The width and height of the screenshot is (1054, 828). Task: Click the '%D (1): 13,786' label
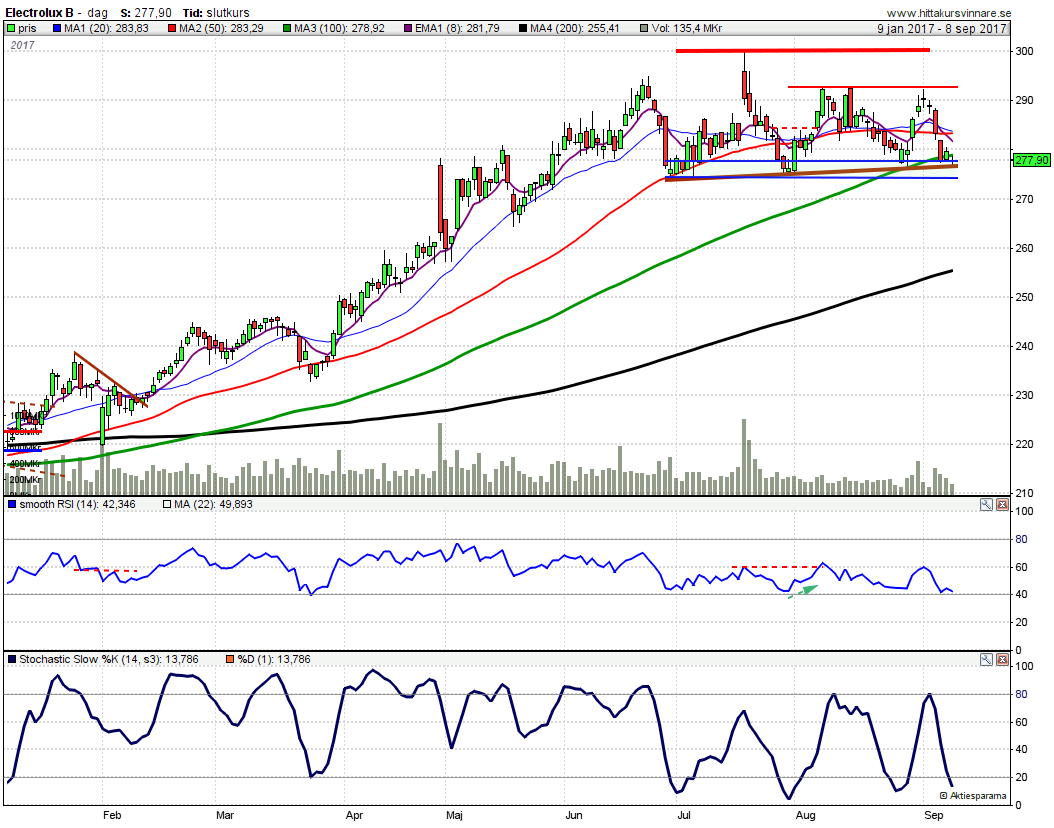coord(274,659)
